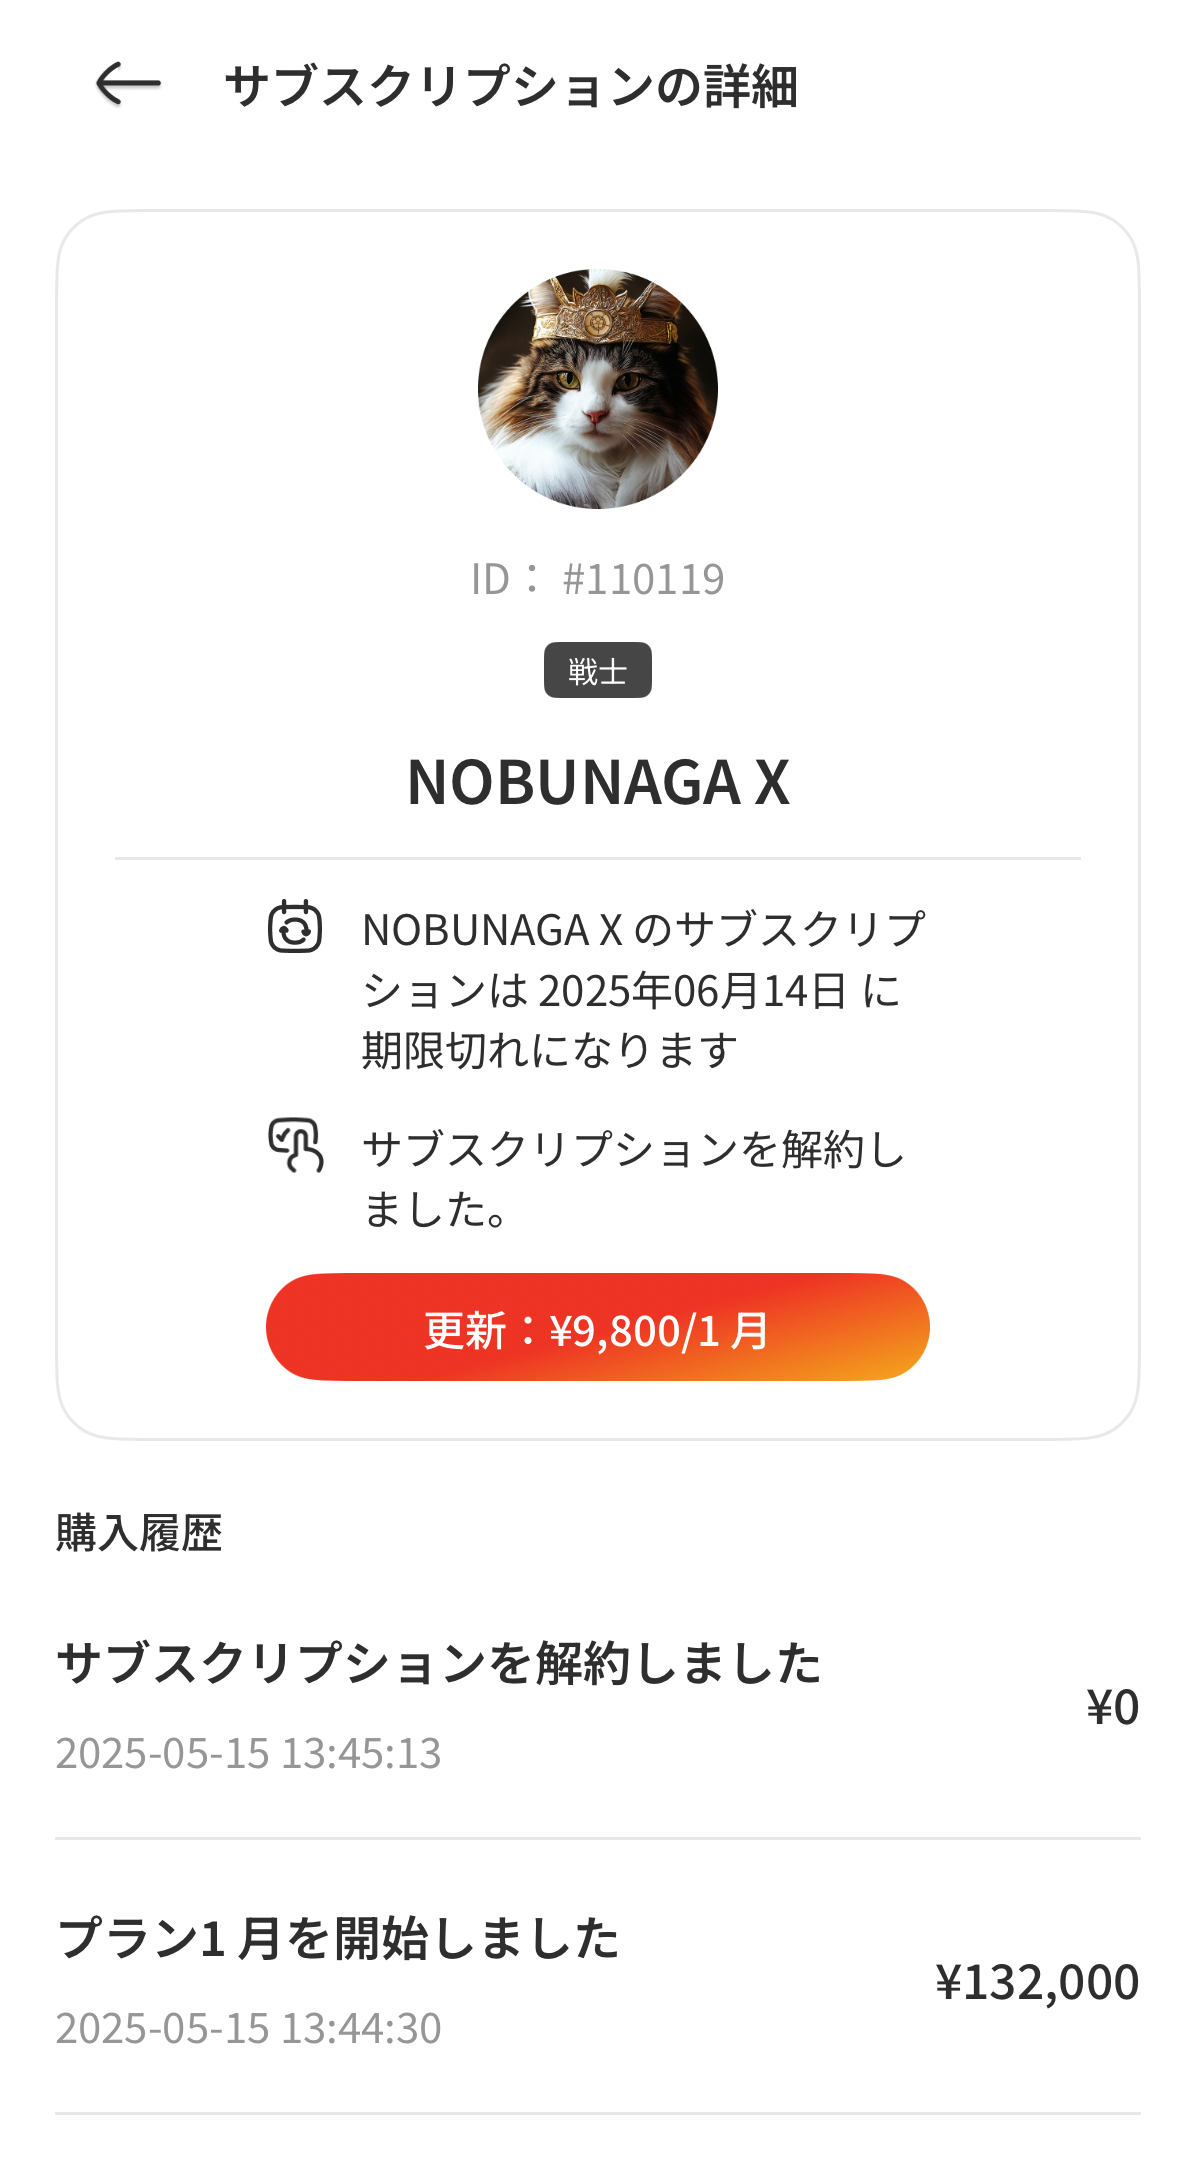Open the プラン1 月を開始しました history entry

coord(338,1938)
